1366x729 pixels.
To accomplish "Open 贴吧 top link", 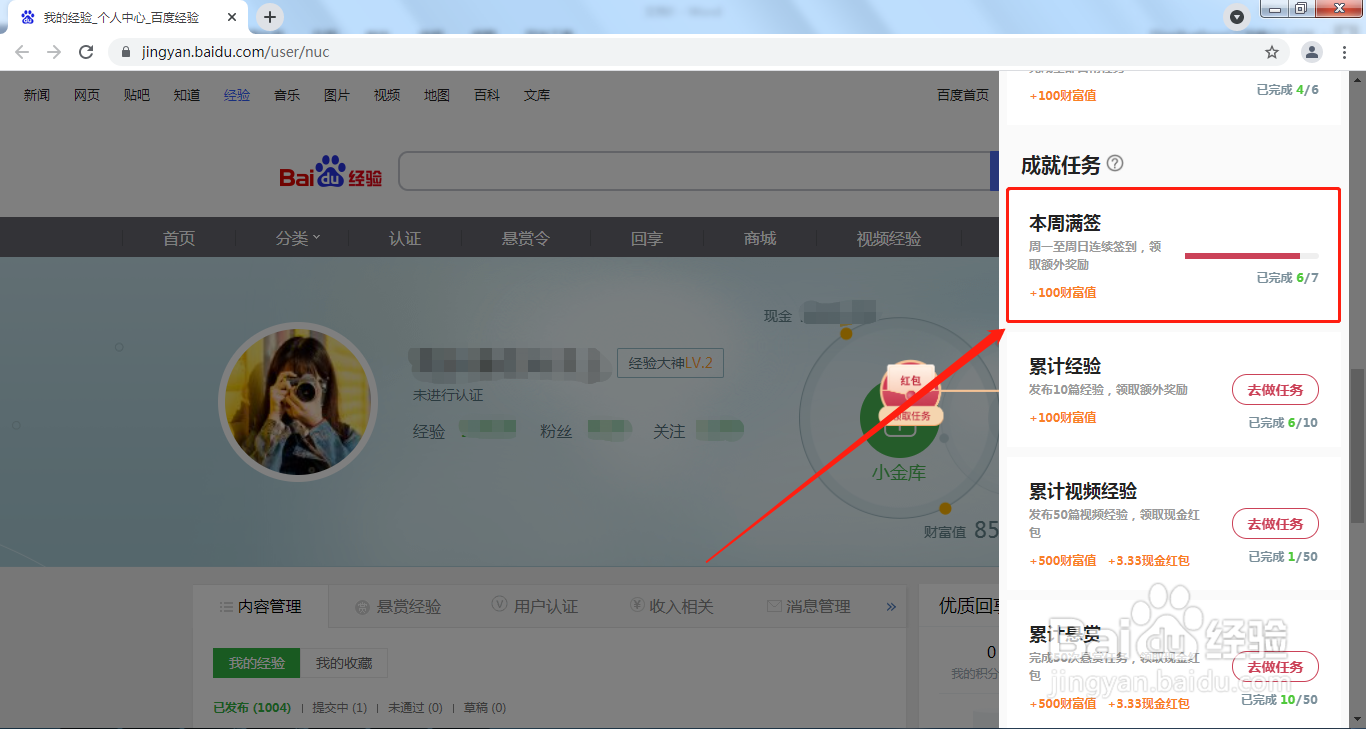I will click(x=137, y=95).
